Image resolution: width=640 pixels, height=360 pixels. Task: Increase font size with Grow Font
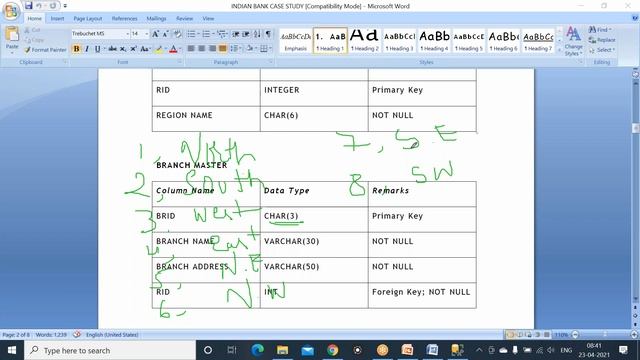click(156, 34)
